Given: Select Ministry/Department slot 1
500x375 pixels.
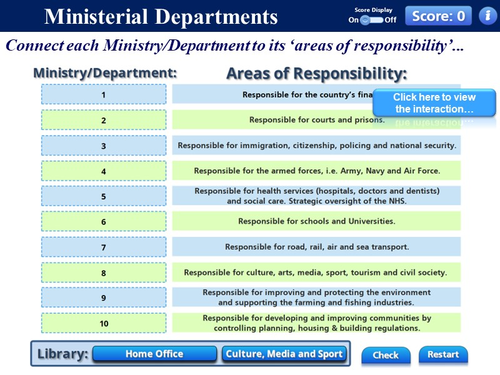Looking at the screenshot, I should coord(104,94).
